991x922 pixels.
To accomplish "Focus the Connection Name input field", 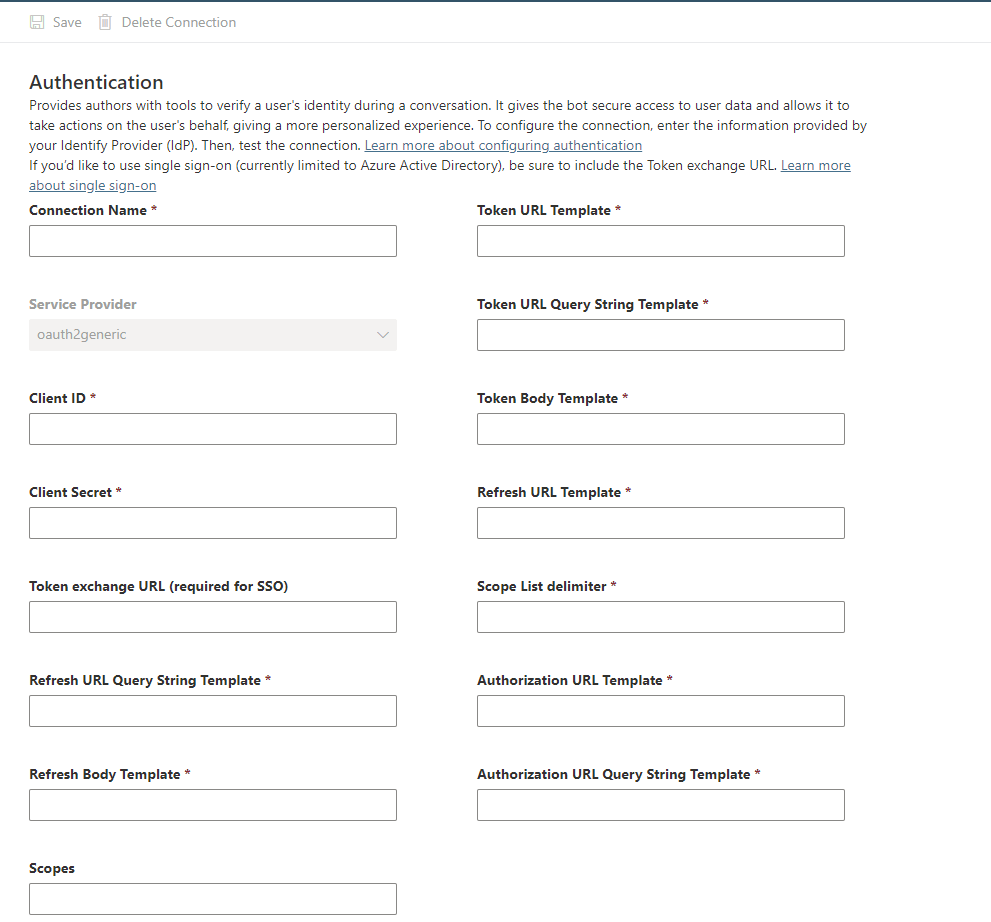I will (213, 241).
